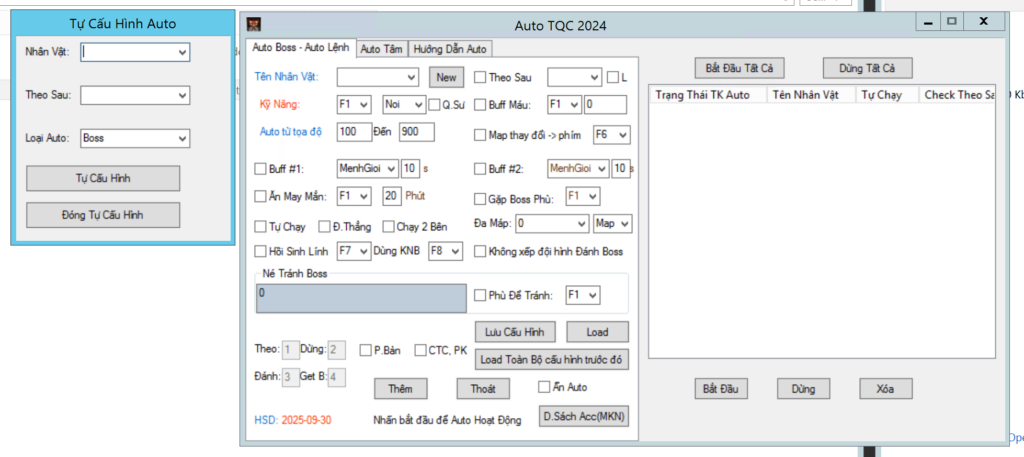
Task: Click the Auto TQC 2024 app icon
Action: [254, 24]
